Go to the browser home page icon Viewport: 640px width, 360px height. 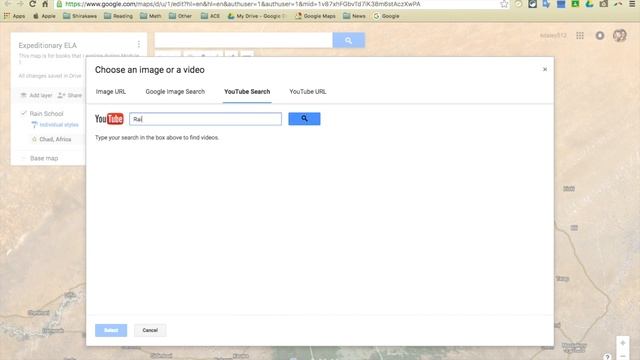45,4
